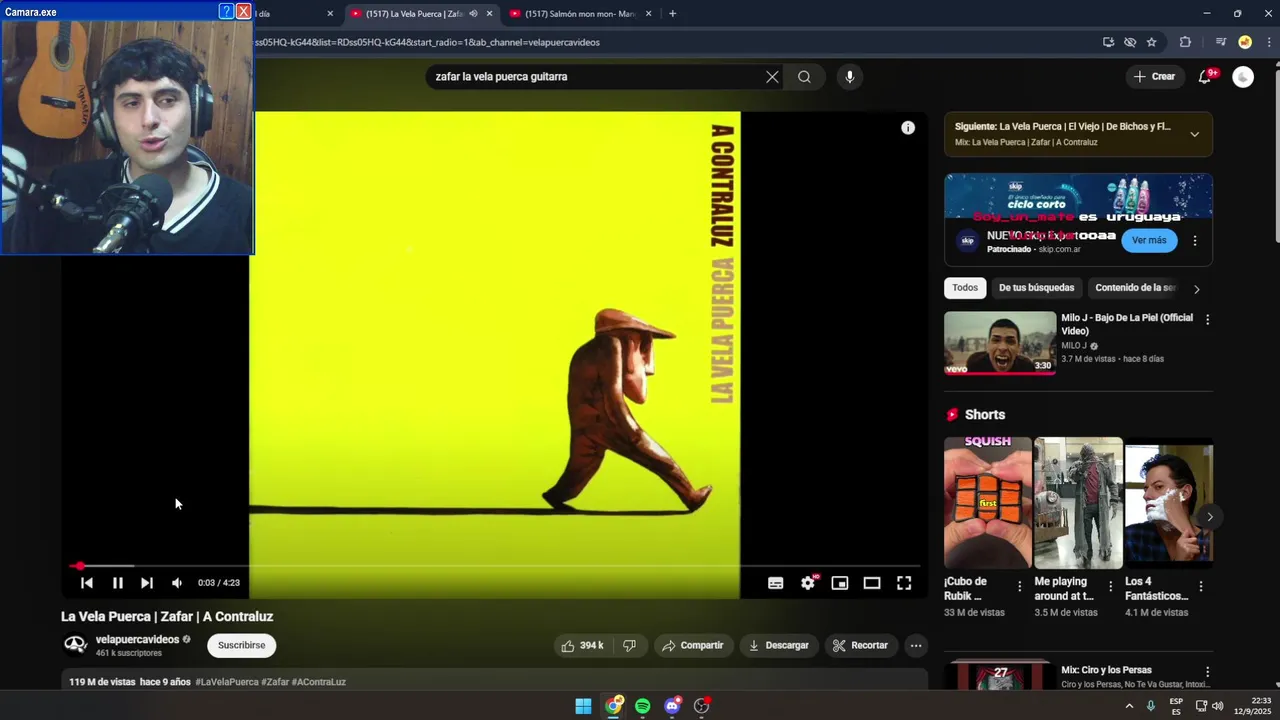Viewport: 1280px width, 720px height.
Task: Go to the previous video in player
Action: pos(87,583)
